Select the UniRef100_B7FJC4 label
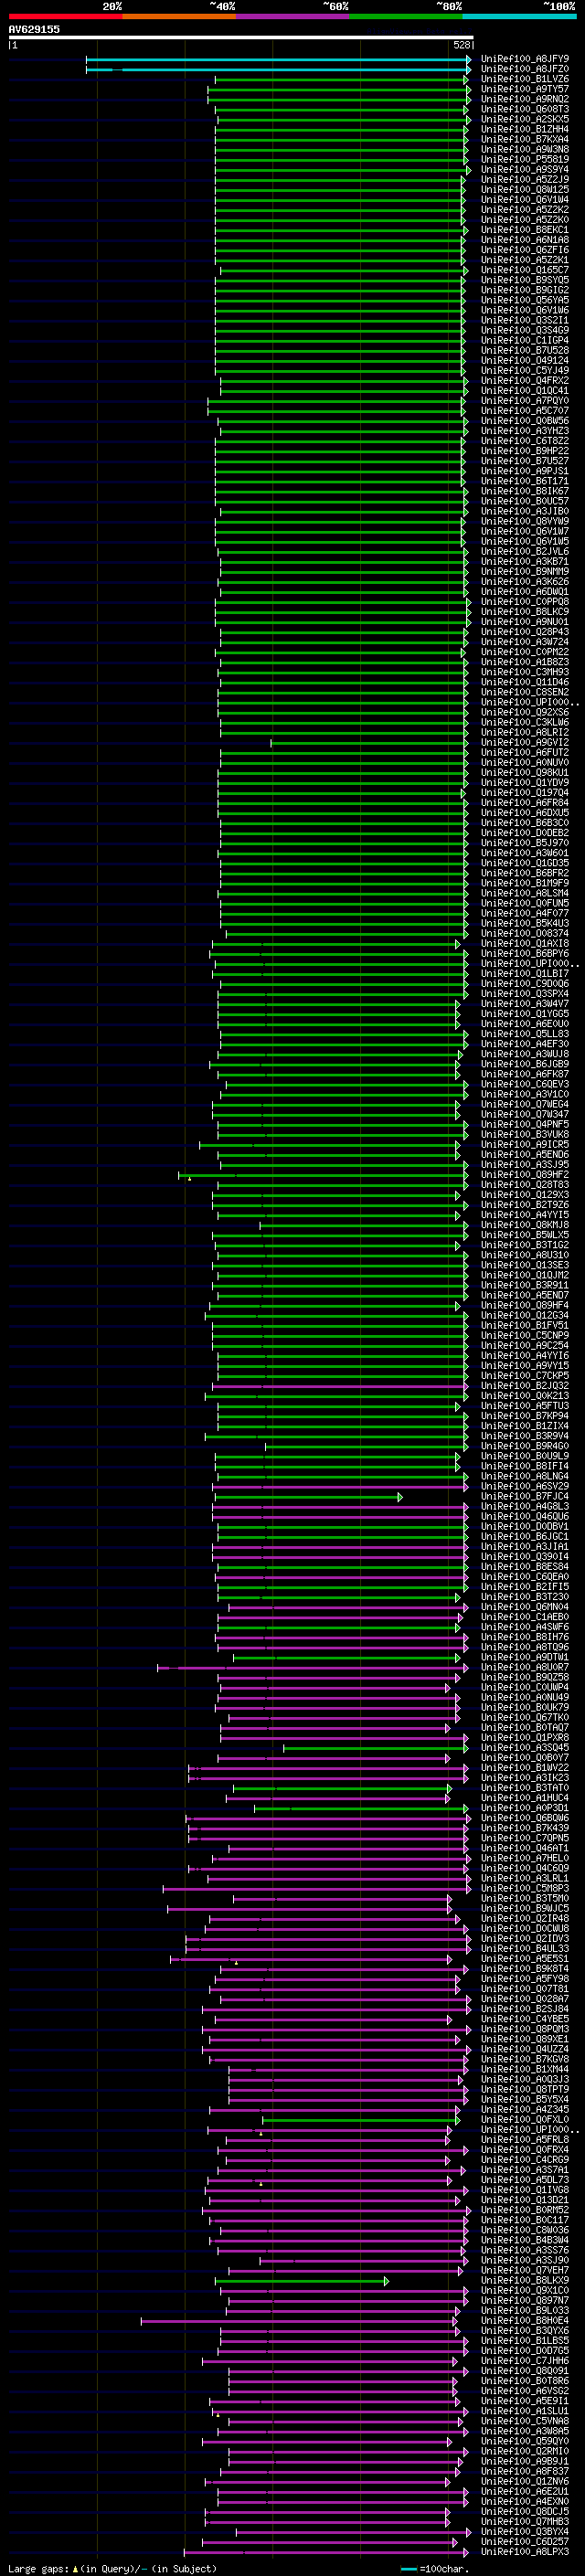 click(x=525, y=1496)
